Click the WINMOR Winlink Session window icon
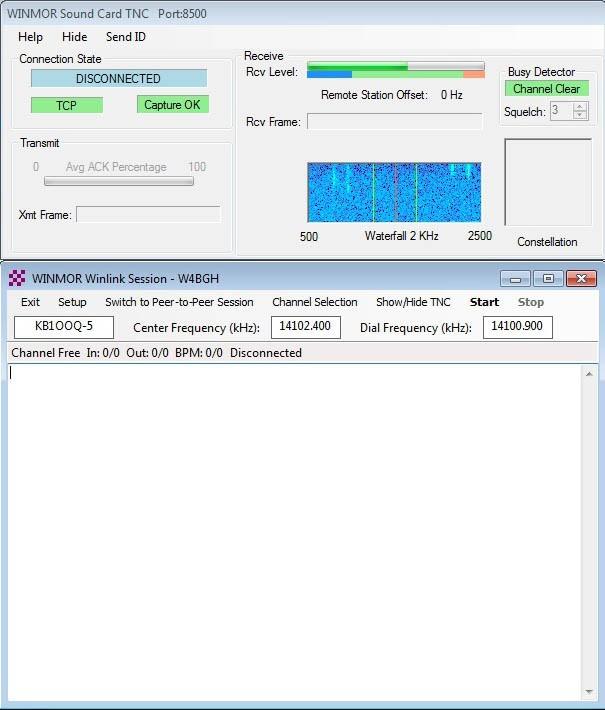The height and width of the screenshot is (710, 605). [17, 278]
